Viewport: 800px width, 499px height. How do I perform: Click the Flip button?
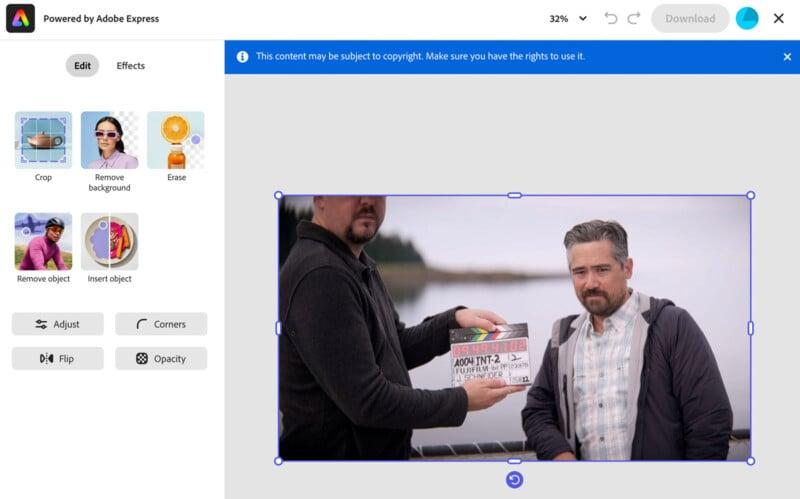(58, 358)
